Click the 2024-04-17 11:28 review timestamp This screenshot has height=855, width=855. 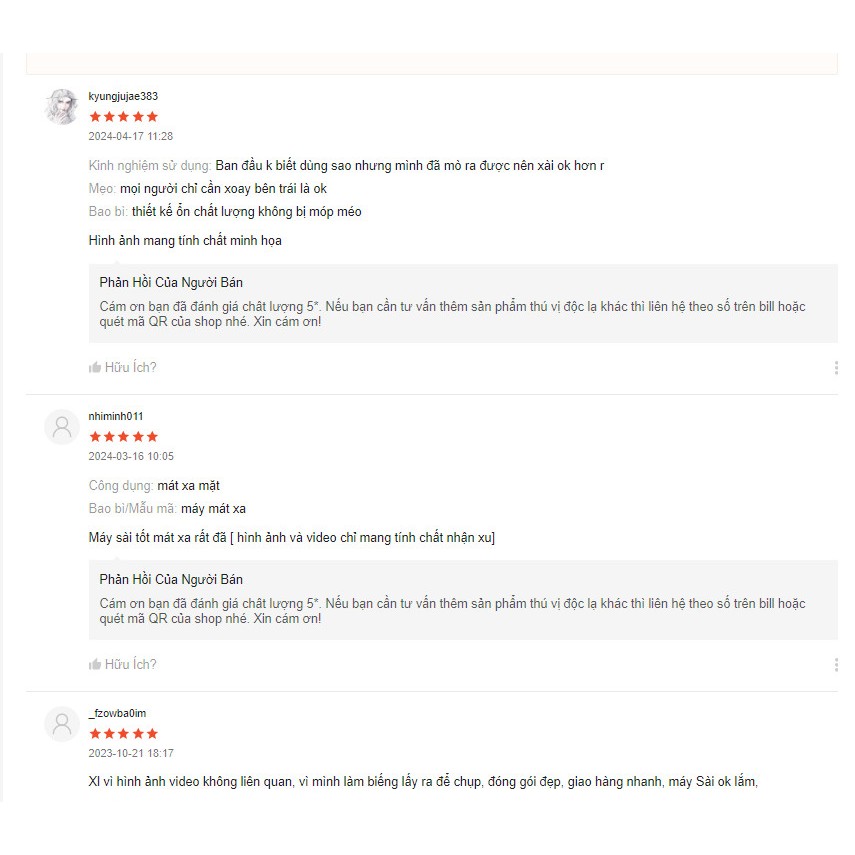(131, 136)
